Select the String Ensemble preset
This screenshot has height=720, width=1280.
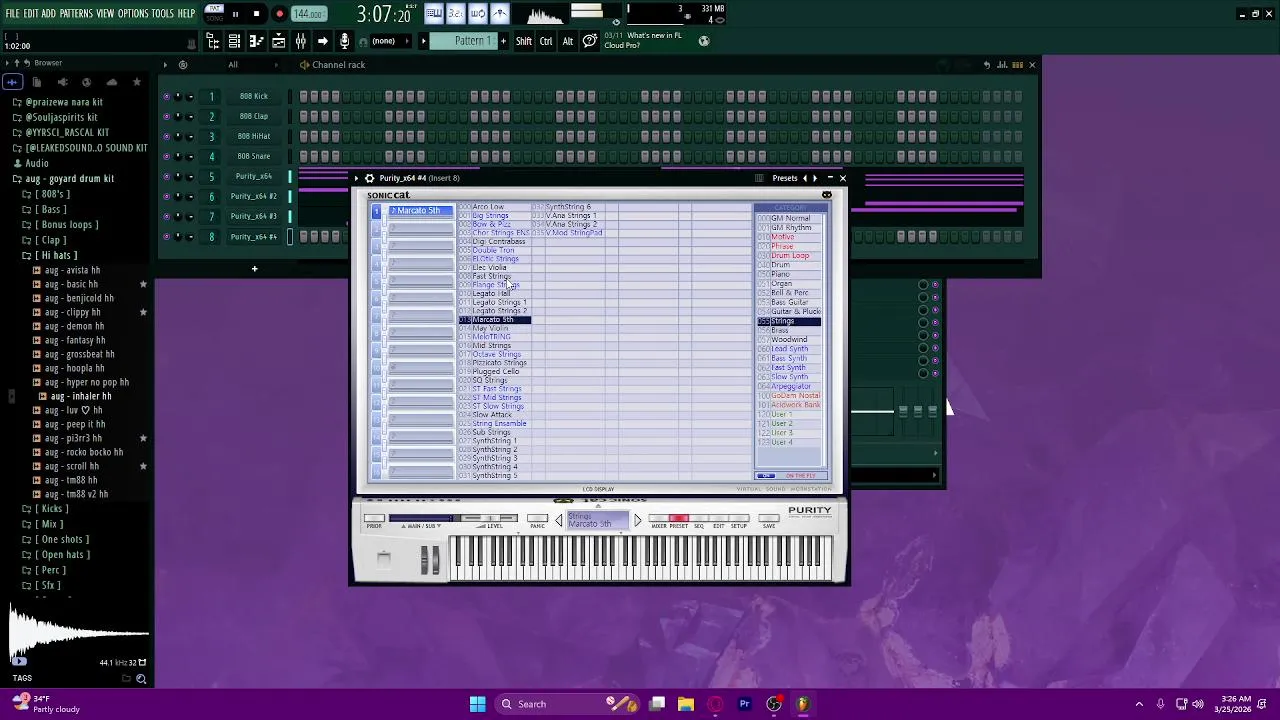click(x=499, y=423)
